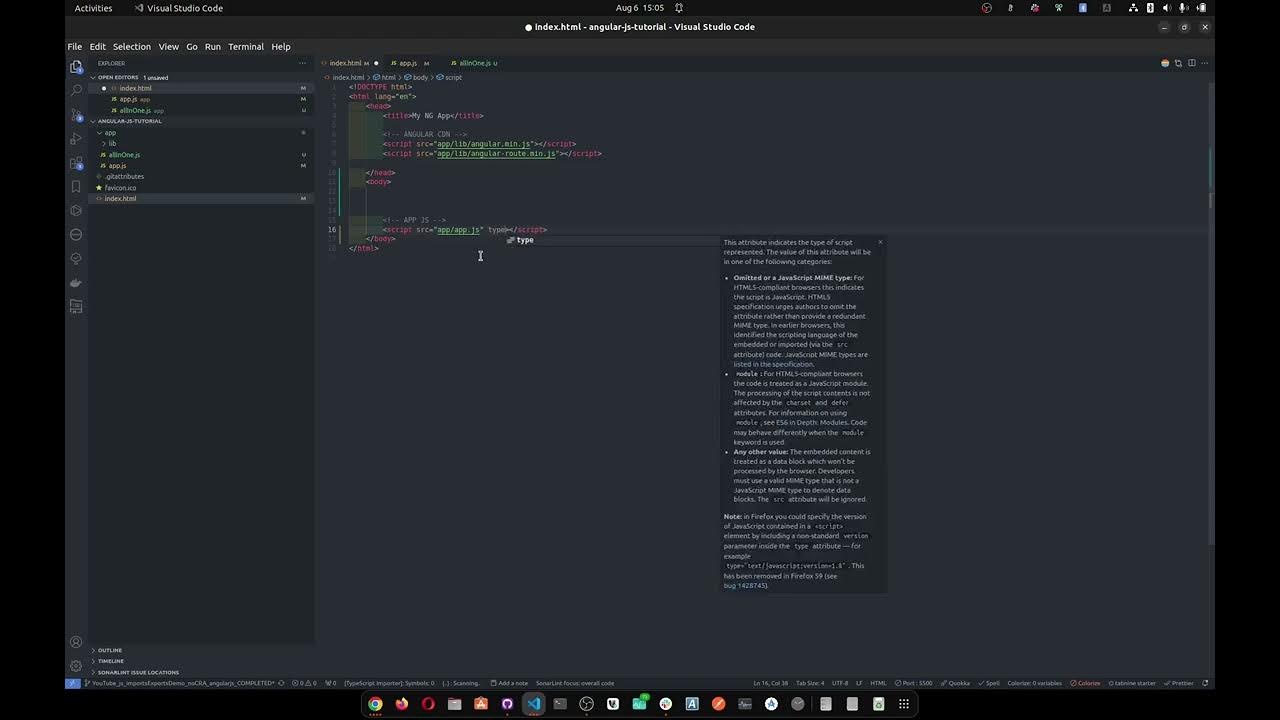Screen dimensions: 1280x720
Task: Change the UTF-8 encoding in status bar
Action: tap(840, 683)
